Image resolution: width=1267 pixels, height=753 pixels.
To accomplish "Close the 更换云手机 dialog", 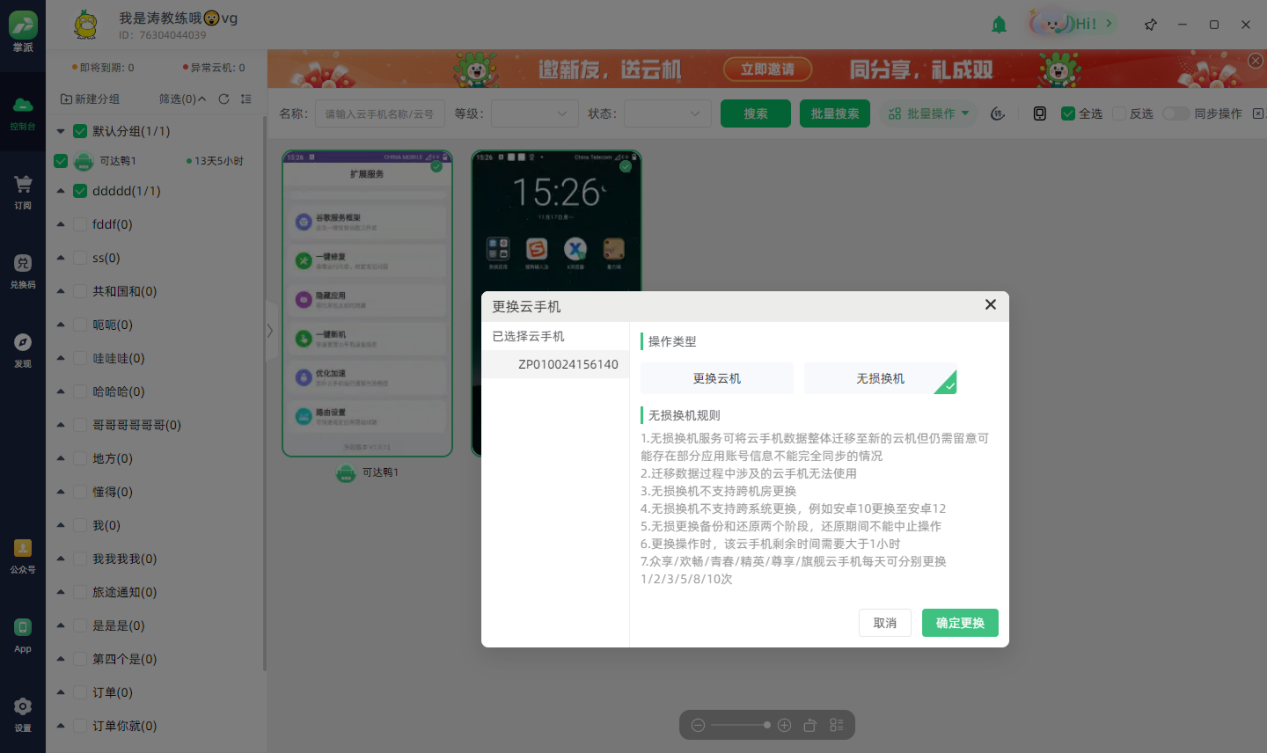I will [990, 305].
